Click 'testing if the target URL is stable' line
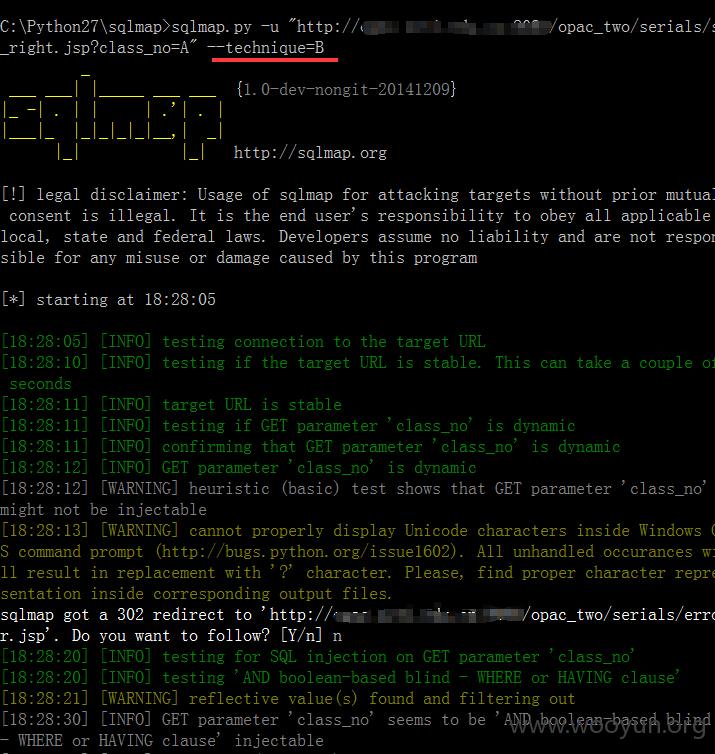715x754 pixels. (358, 363)
